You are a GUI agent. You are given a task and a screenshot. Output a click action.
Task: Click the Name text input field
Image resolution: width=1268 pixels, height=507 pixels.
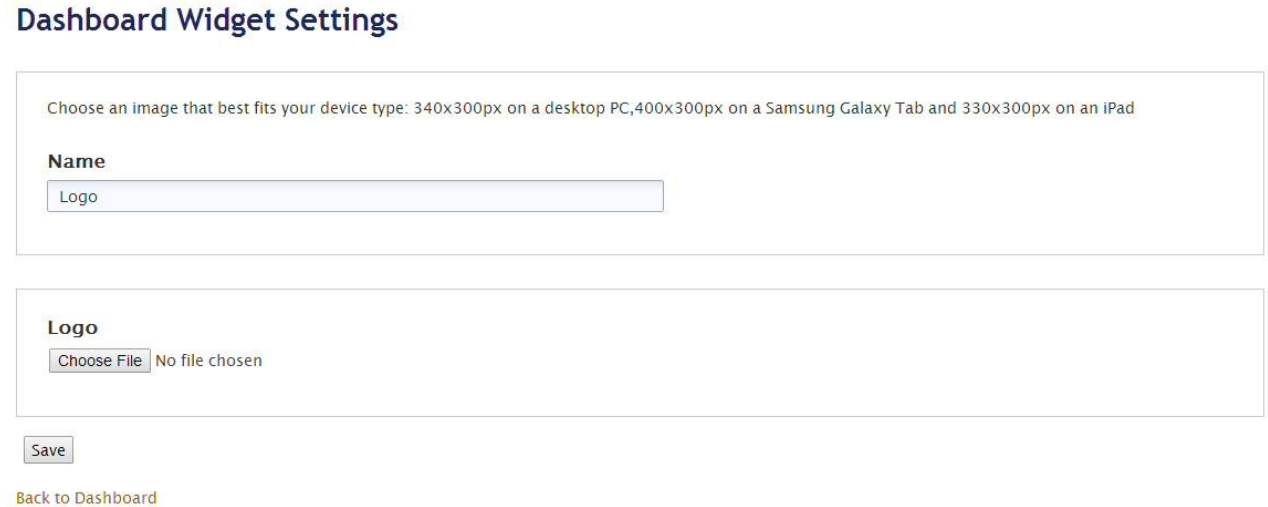tap(355, 196)
